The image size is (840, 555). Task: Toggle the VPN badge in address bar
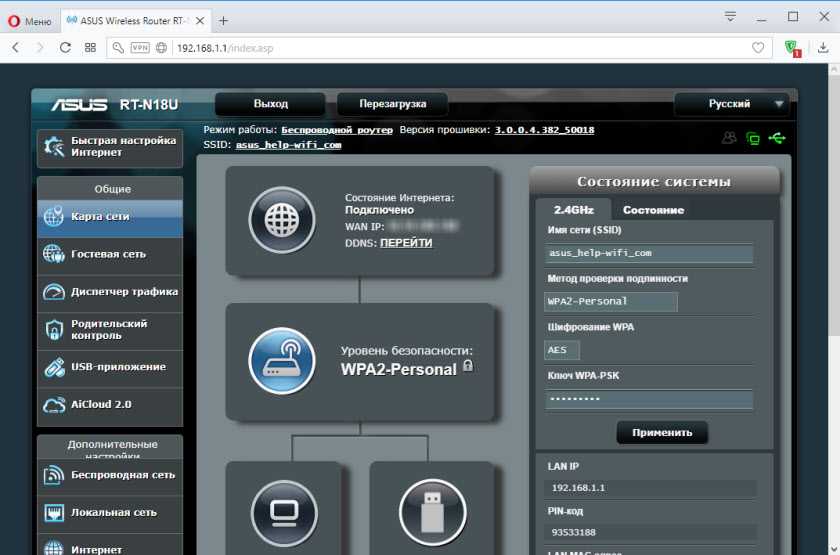point(139,47)
